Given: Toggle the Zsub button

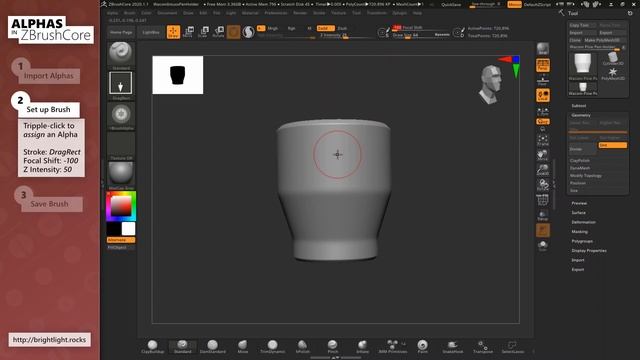Looking at the screenshot, I should pos(342,28).
